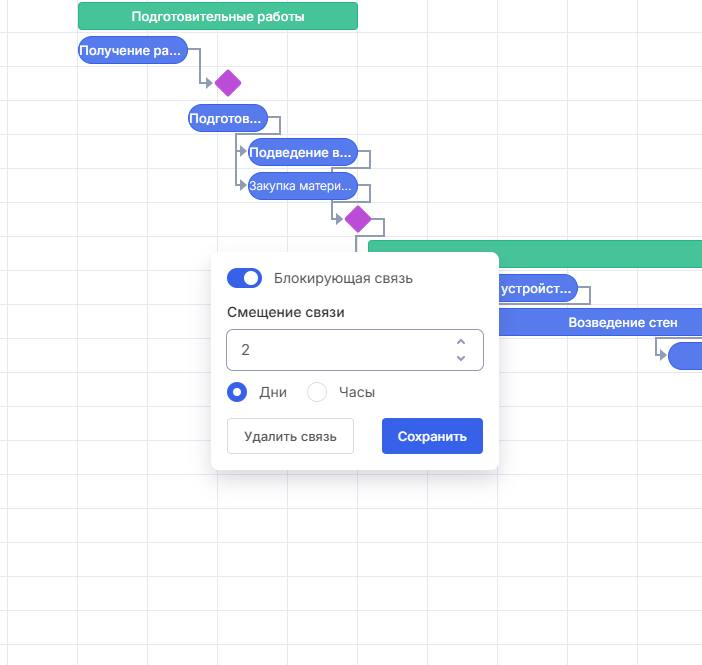
Task: Click the Сохранить button
Action: 432,436
